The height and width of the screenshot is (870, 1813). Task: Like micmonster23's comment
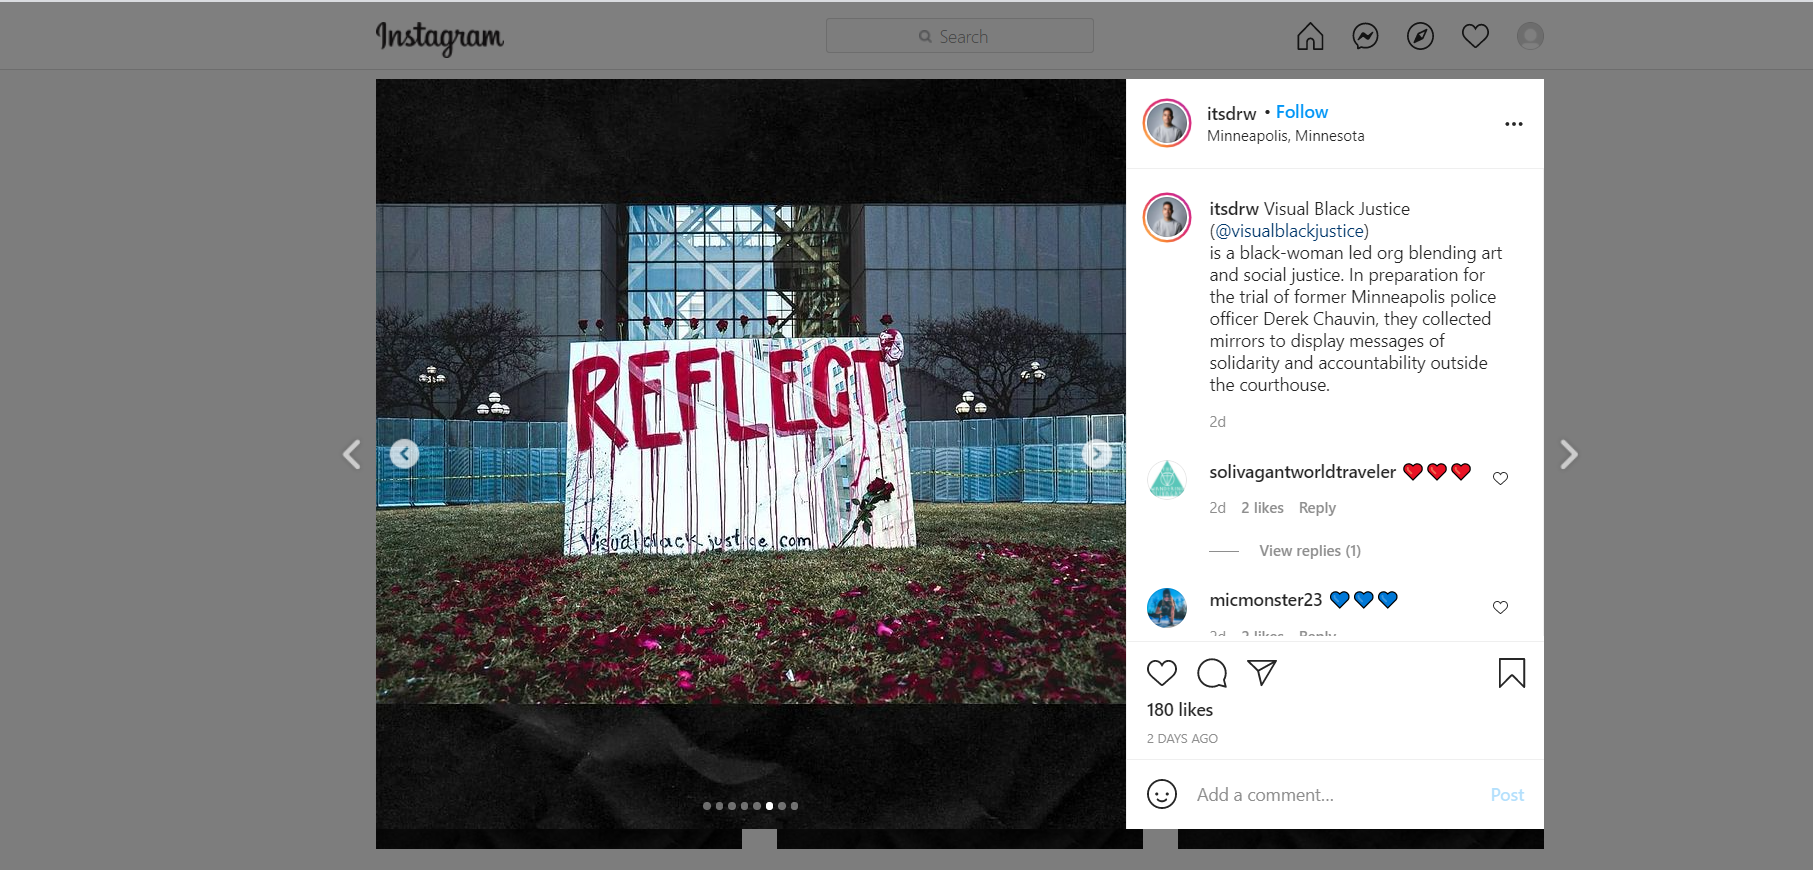tap(1500, 607)
